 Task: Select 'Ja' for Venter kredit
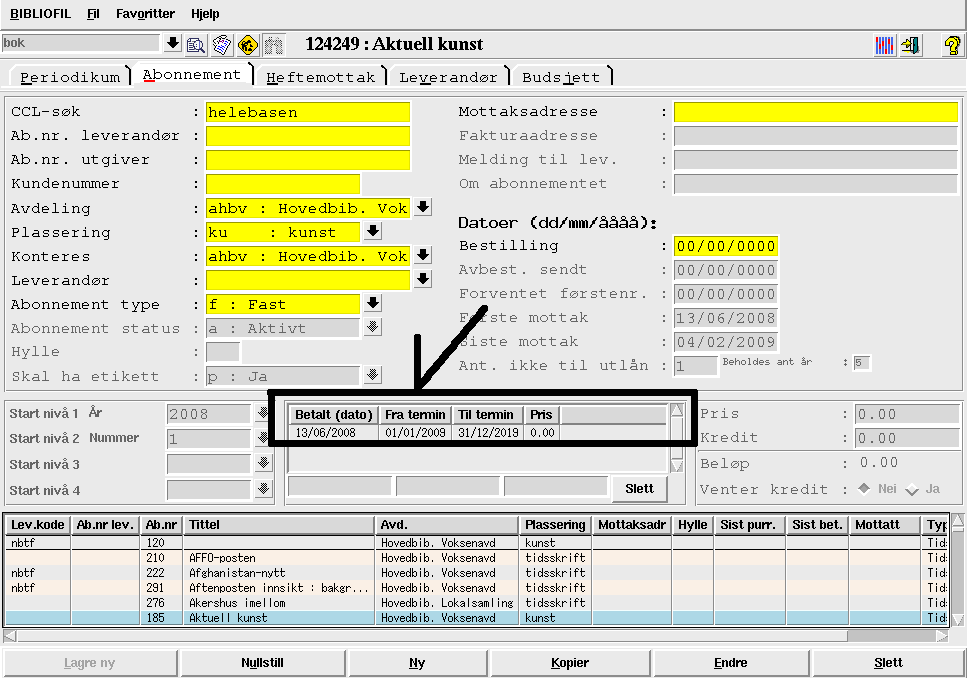911,489
